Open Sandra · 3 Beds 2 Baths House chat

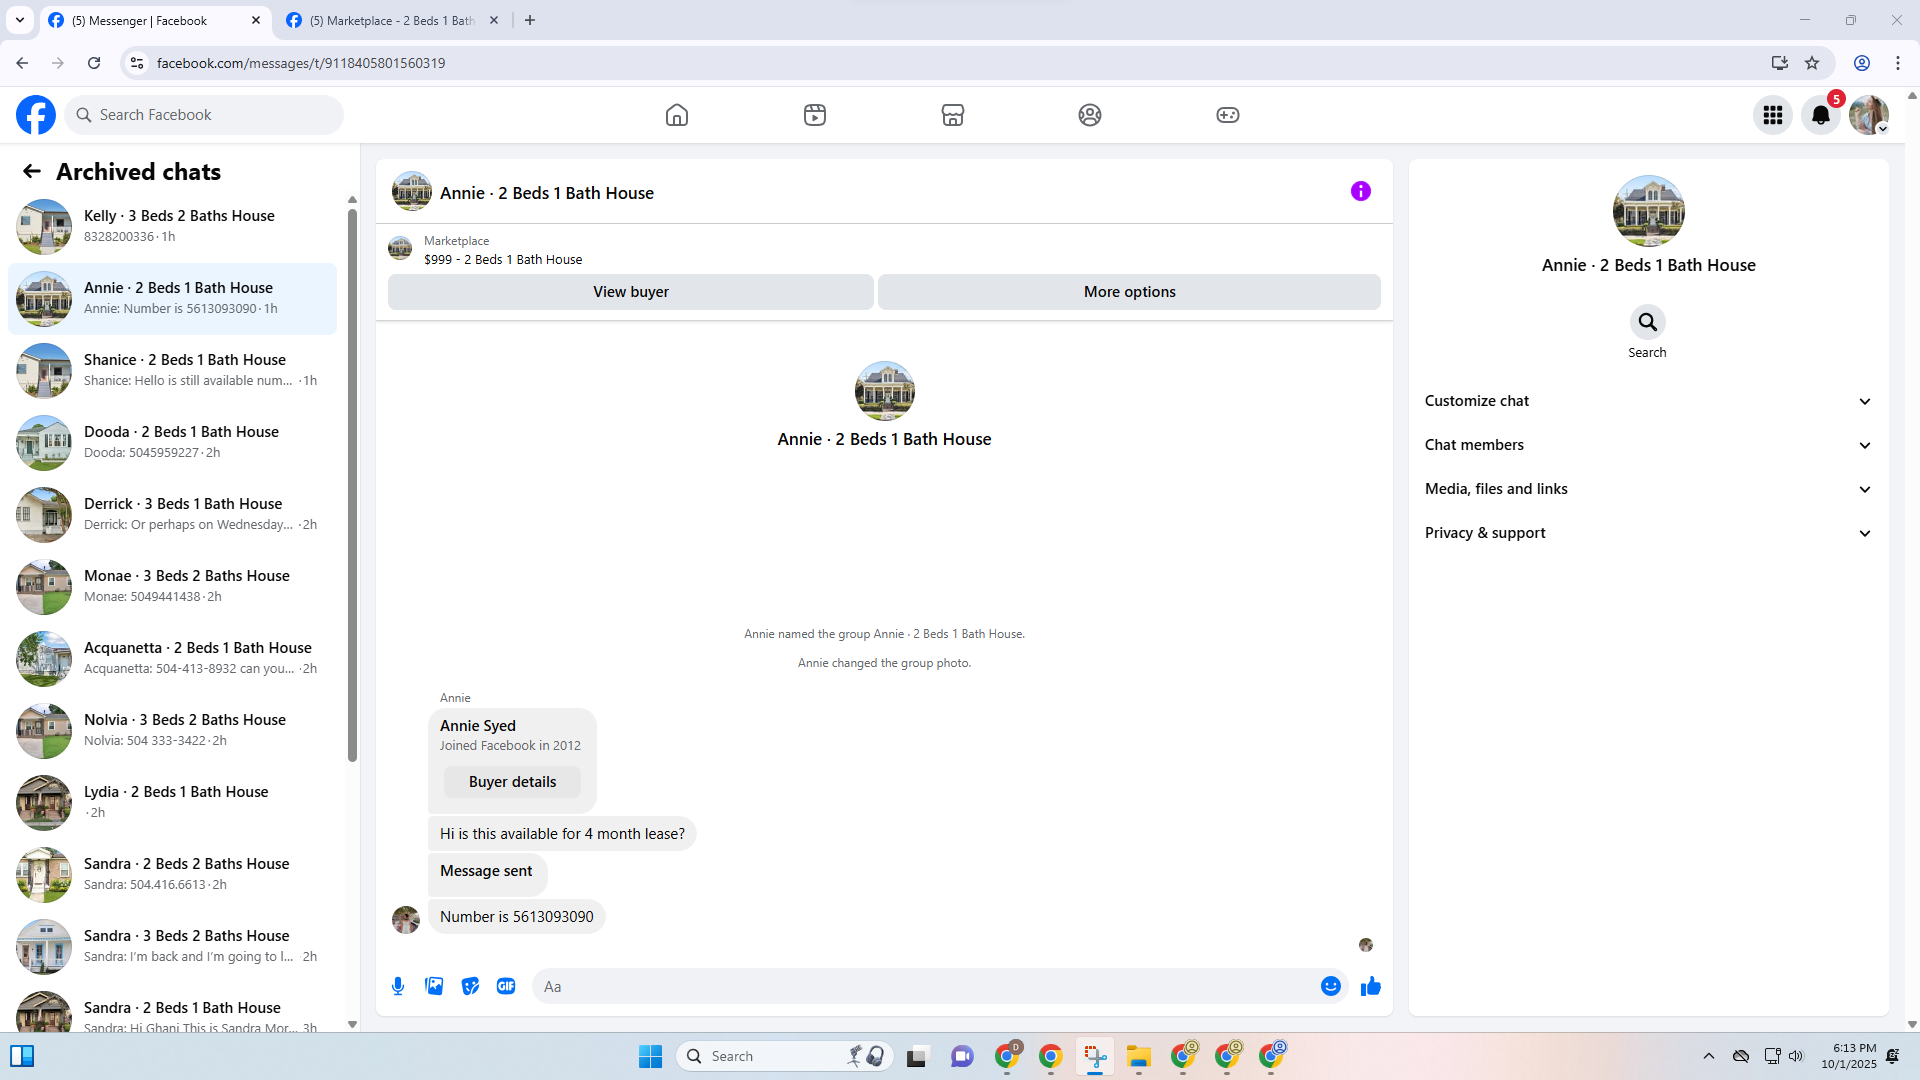click(172, 946)
